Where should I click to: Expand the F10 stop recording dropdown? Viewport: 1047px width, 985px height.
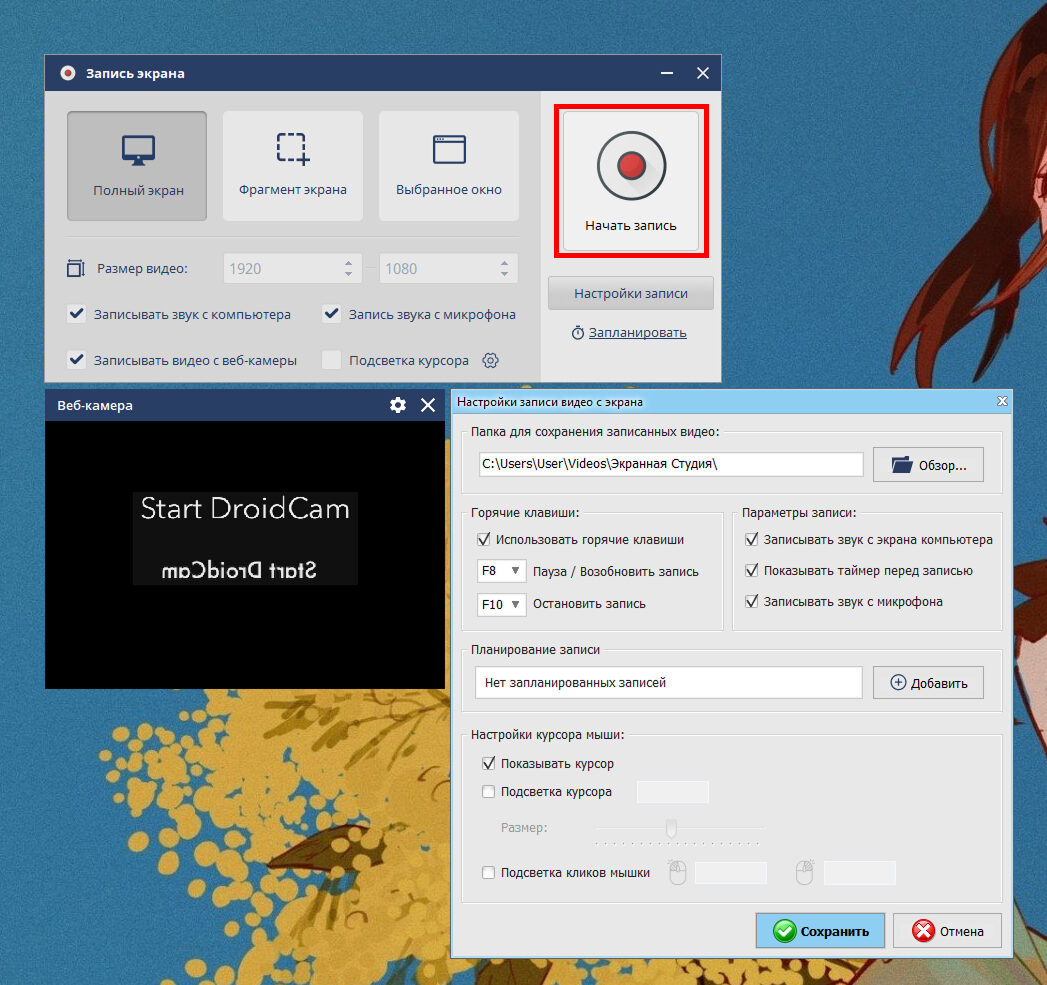pos(502,604)
